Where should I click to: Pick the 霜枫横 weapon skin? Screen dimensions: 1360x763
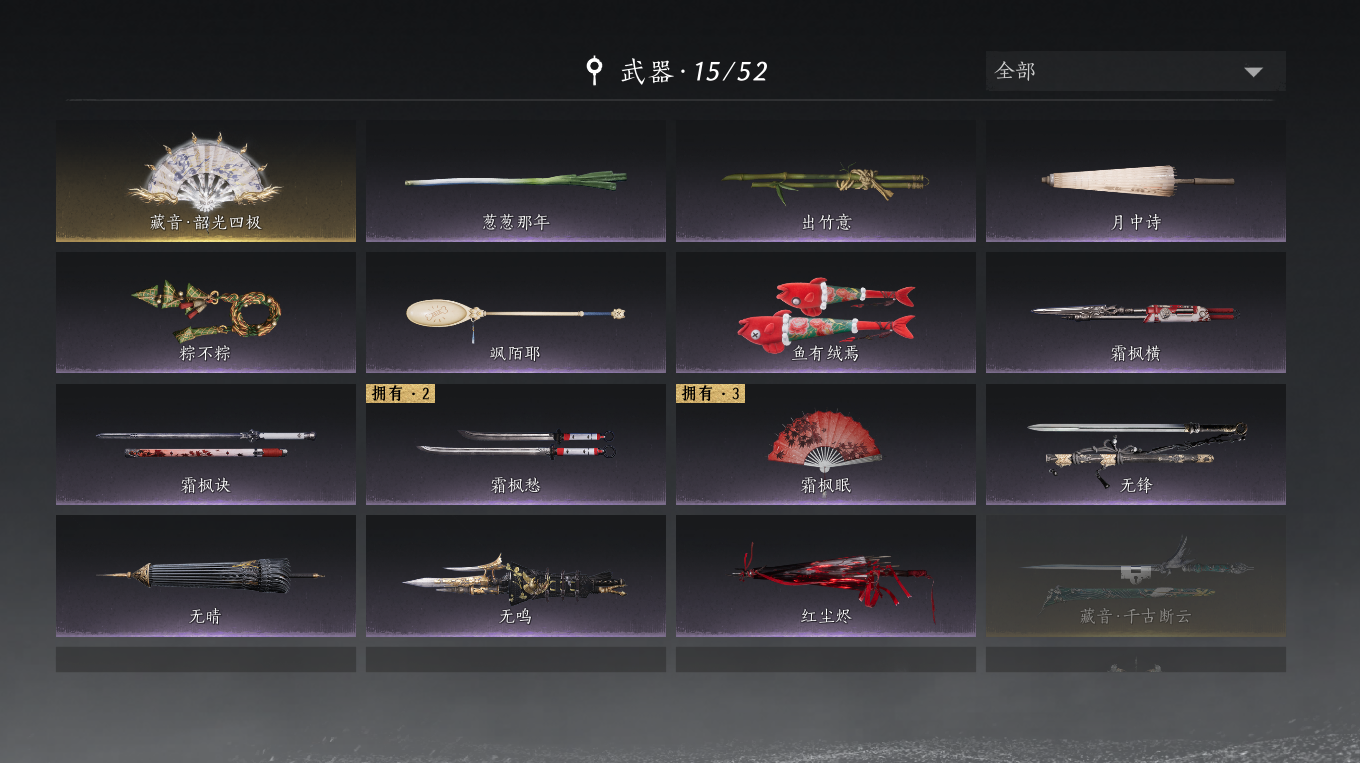[1136, 312]
